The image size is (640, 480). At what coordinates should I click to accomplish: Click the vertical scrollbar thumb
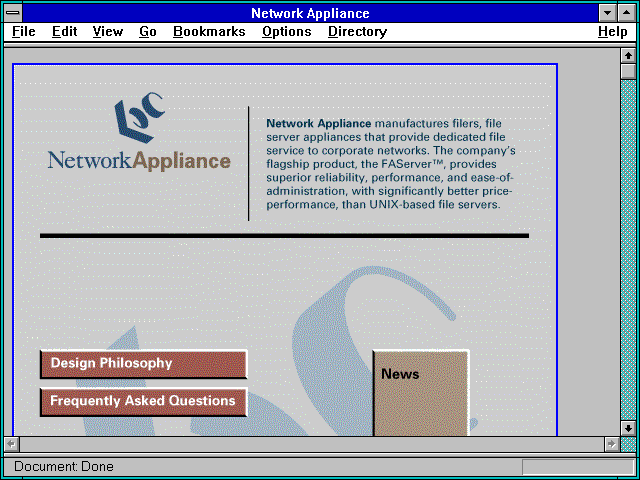(x=628, y=71)
